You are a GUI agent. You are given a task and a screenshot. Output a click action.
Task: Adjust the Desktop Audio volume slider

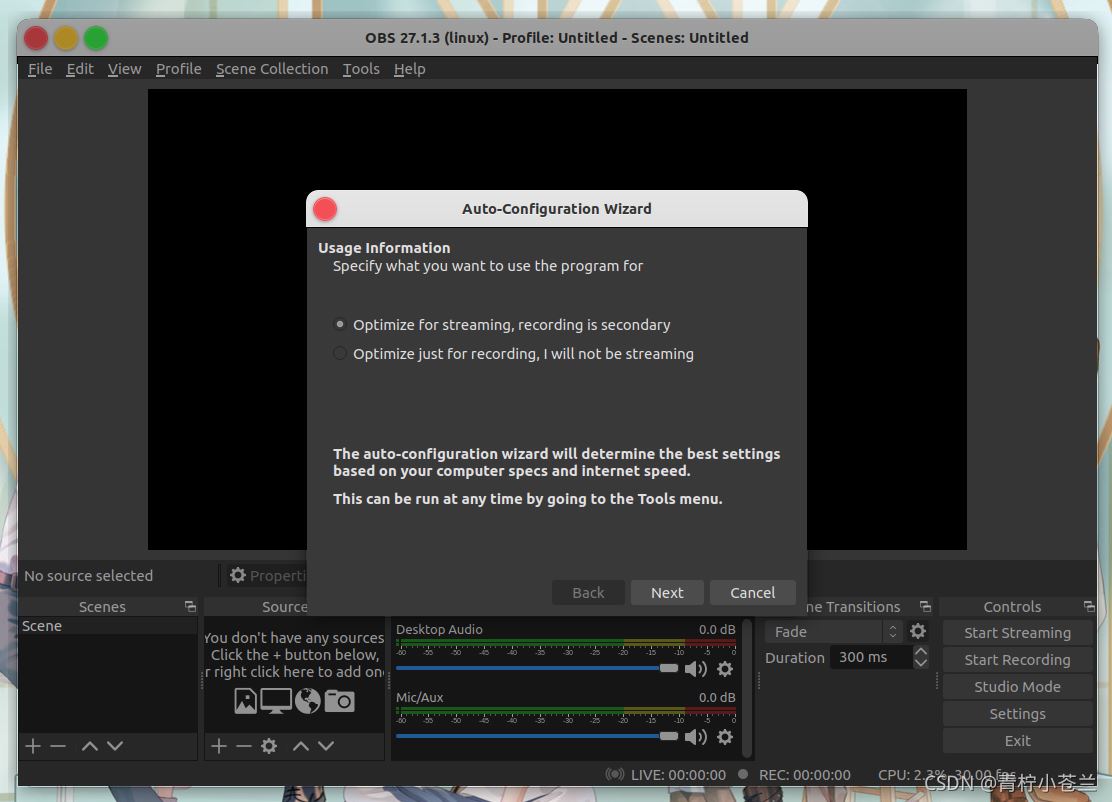point(537,668)
